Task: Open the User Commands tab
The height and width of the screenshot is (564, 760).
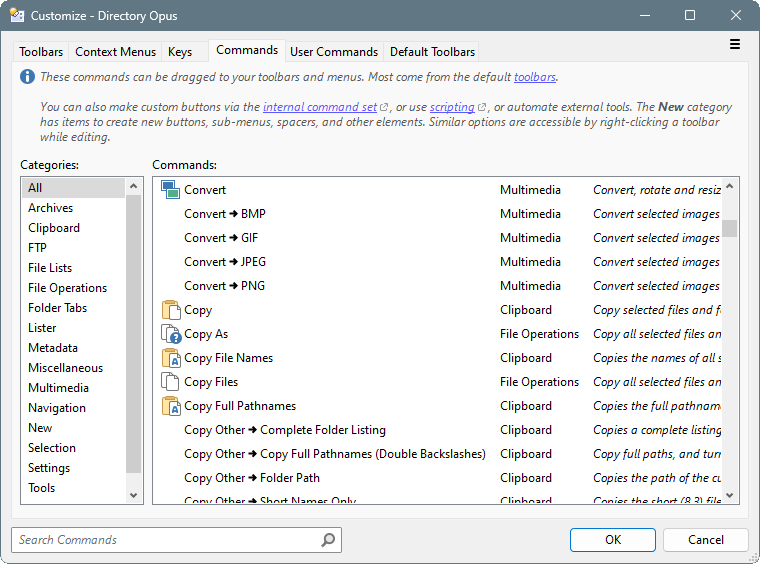Action: [334, 52]
